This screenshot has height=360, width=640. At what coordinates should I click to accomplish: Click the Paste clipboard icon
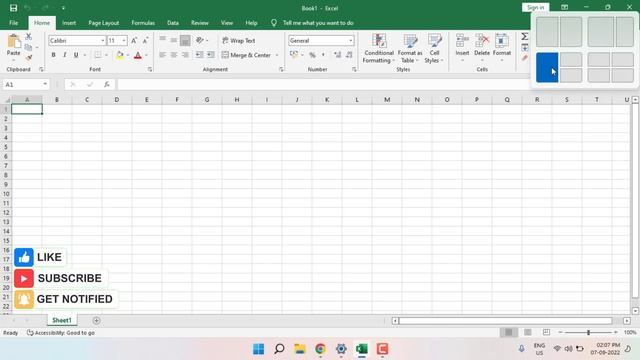13,42
